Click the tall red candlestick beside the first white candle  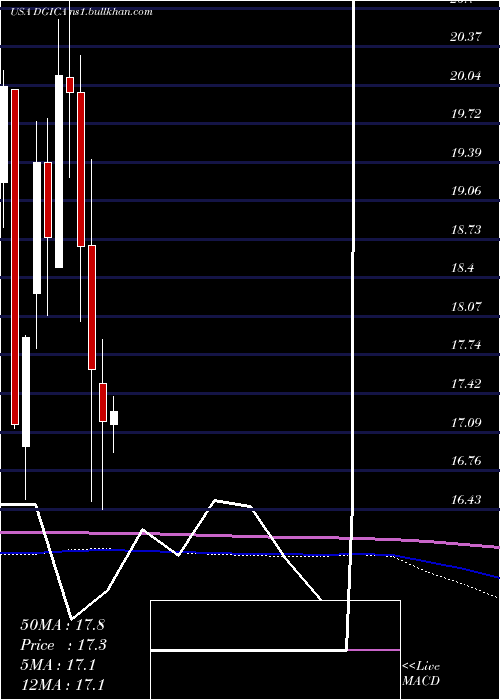pos(15,257)
